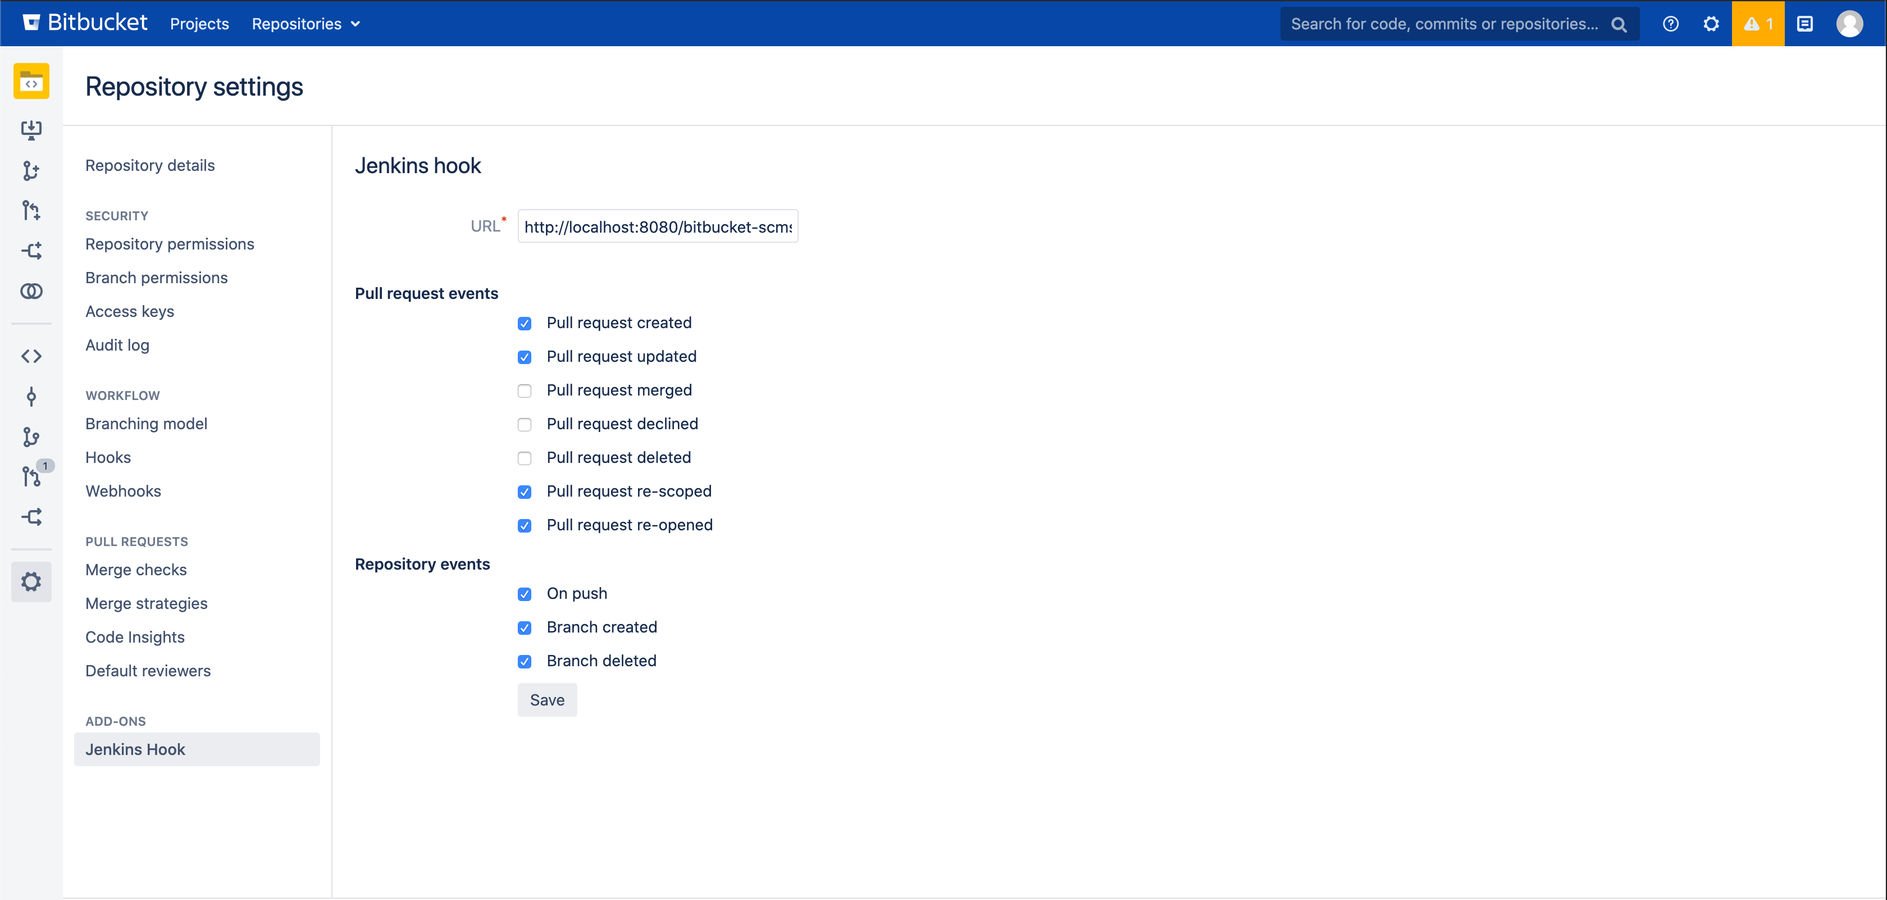Open the repository avatar icon in sidebar
The height and width of the screenshot is (900, 1887).
pyautogui.click(x=31, y=82)
